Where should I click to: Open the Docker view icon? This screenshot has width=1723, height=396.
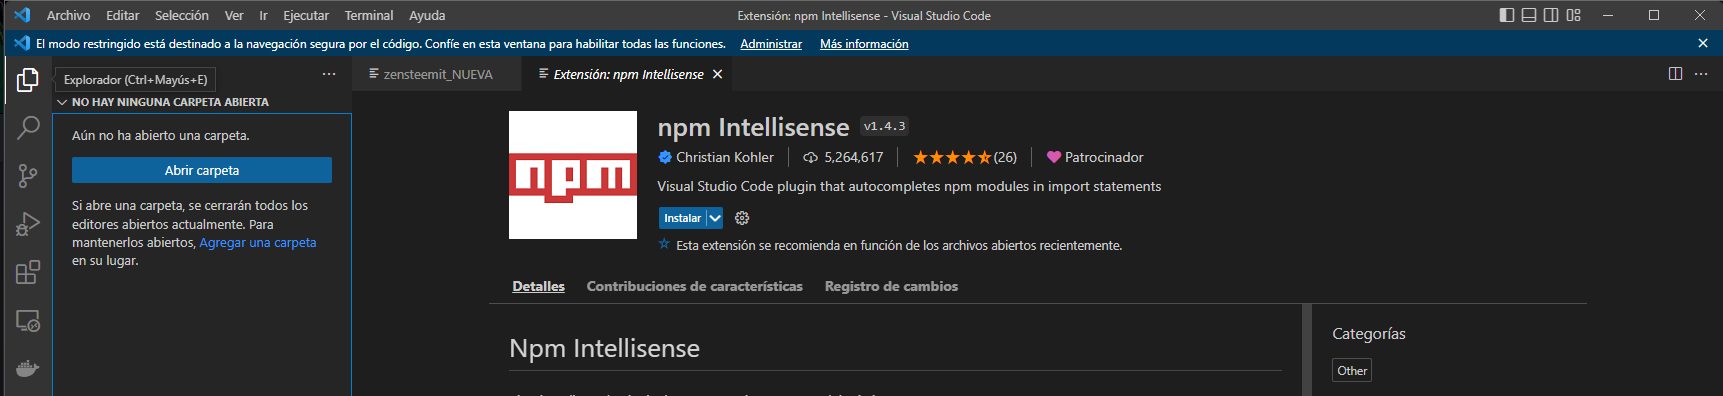[x=28, y=368]
